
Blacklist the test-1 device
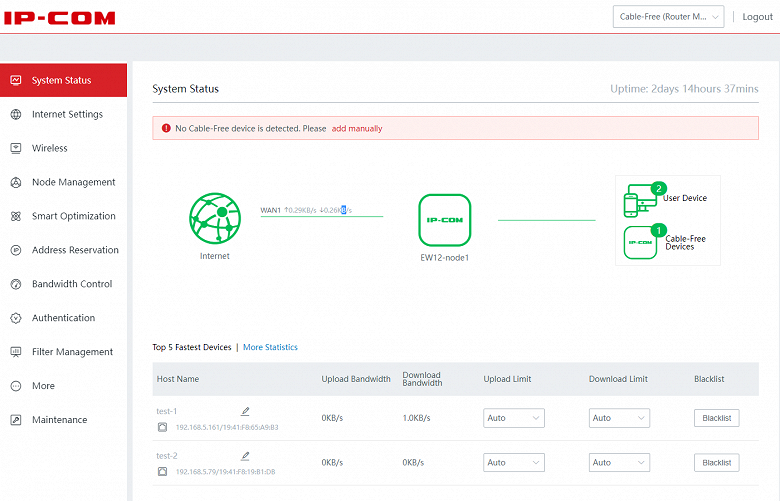tap(716, 418)
